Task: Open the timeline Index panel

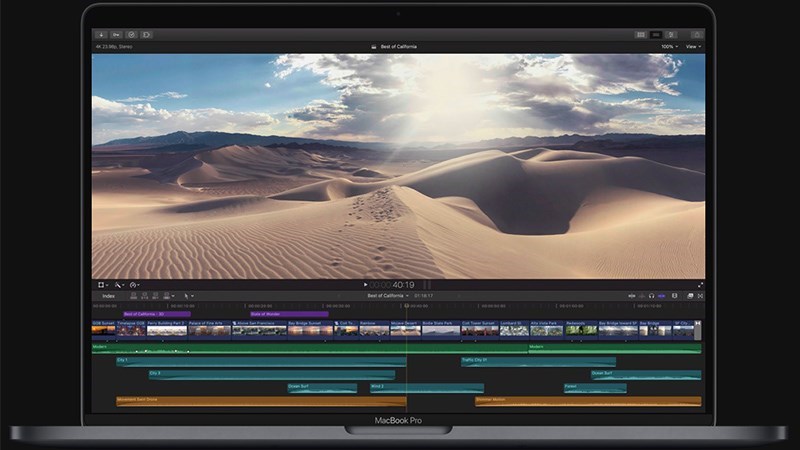Action: (x=108, y=296)
